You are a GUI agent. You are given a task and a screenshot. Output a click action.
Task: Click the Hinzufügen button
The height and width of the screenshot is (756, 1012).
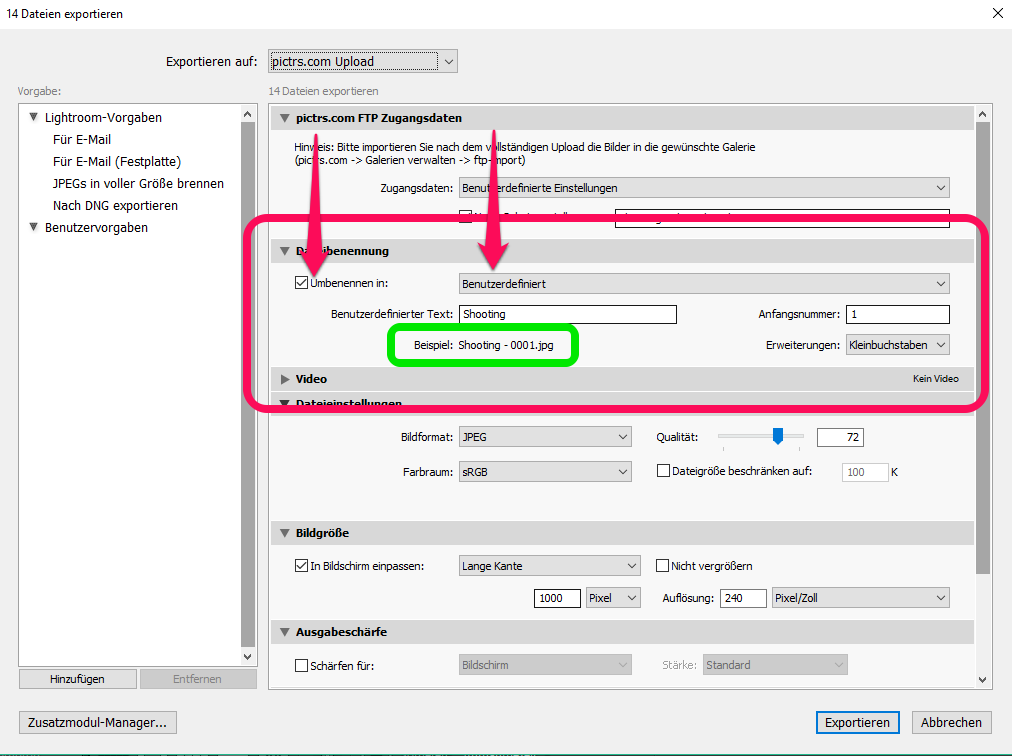[77, 679]
